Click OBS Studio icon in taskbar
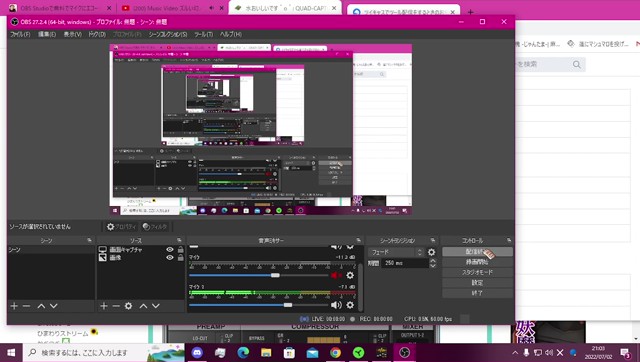640x362 pixels. [404, 352]
